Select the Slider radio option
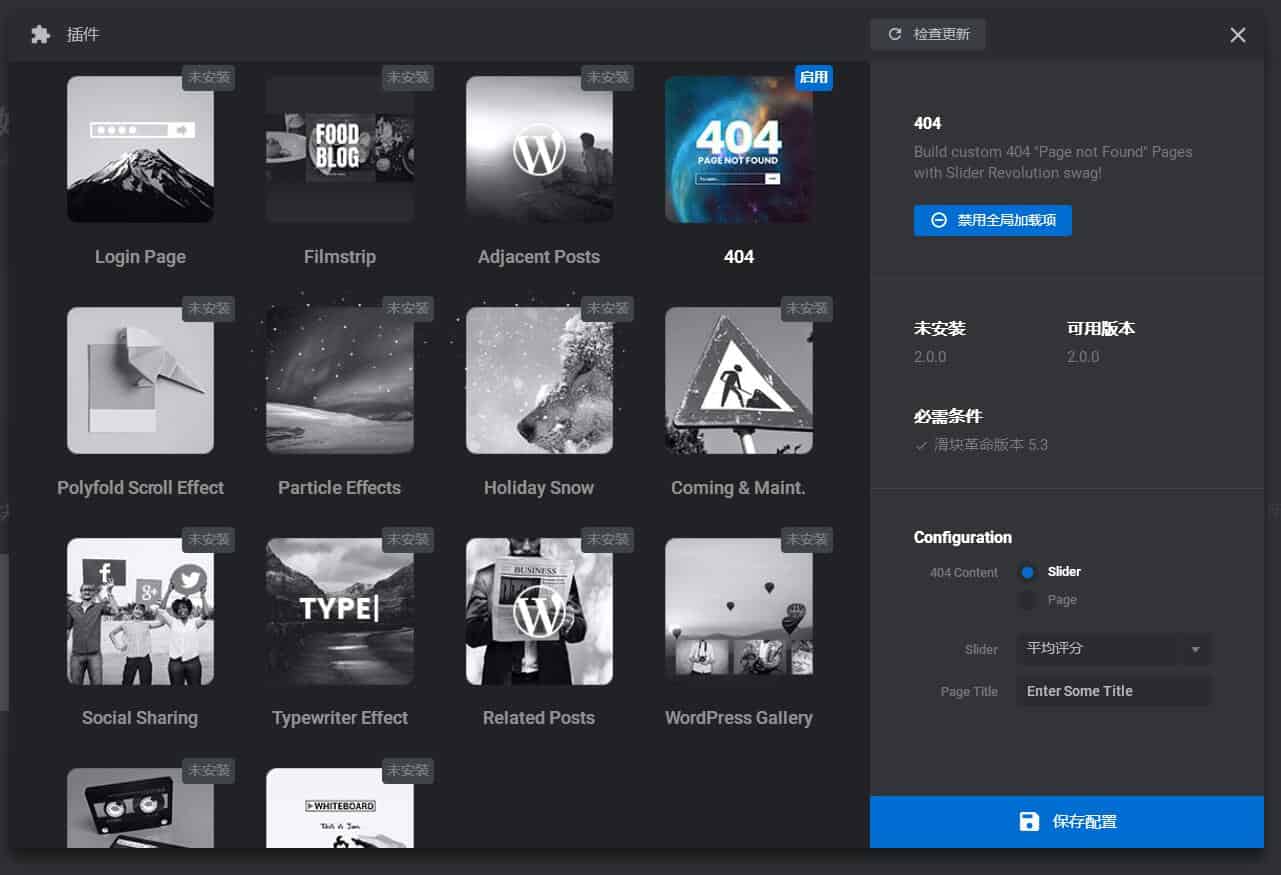Viewport: 1281px width, 875px height. (x=1027, y=572)
